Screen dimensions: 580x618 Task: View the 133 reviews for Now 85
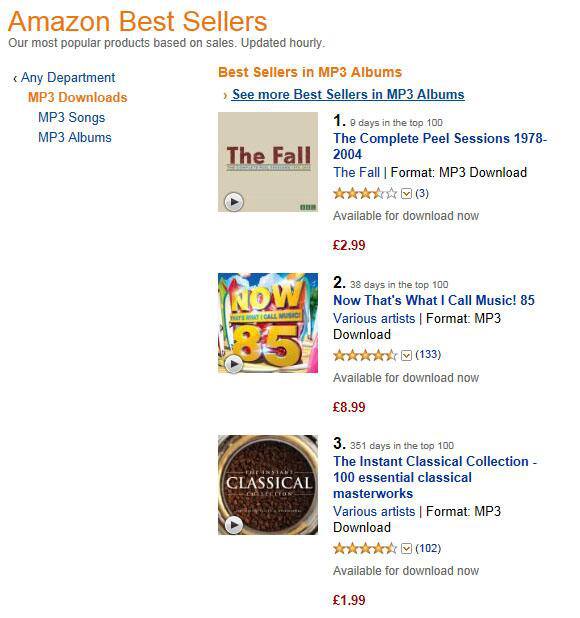[x=428, y=354]
